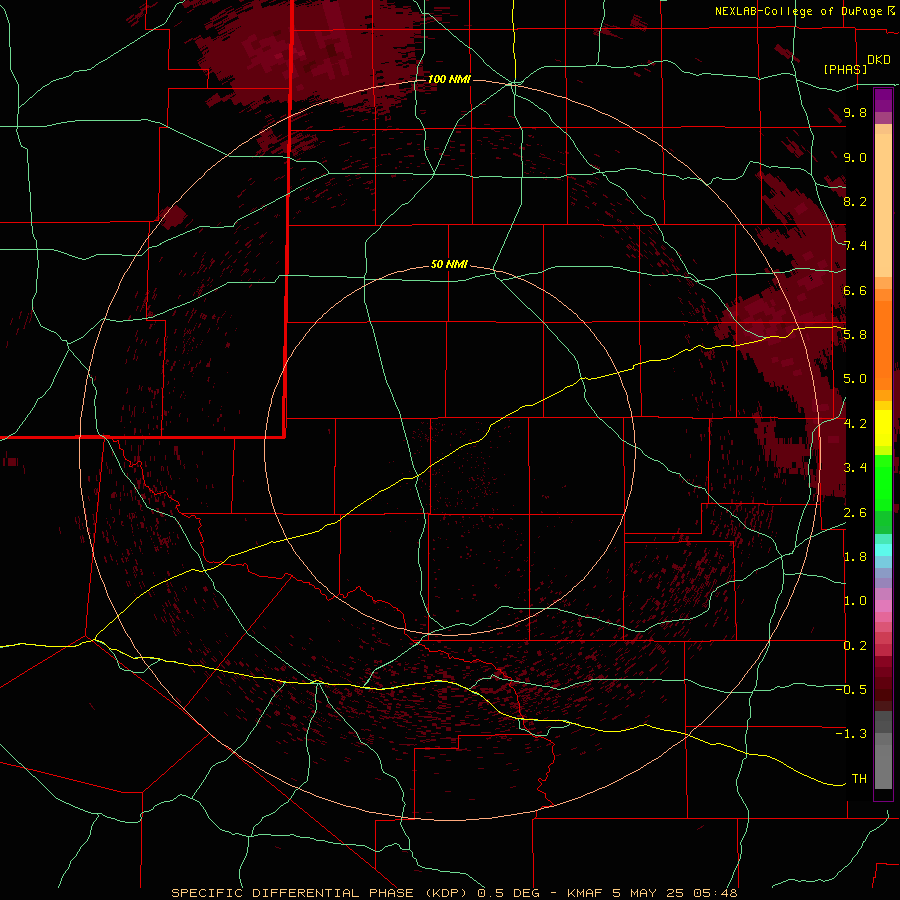Click the 5 MAY 25 05:48 timestamp
The height and width of the screenshot is (900, 900).
675,893
